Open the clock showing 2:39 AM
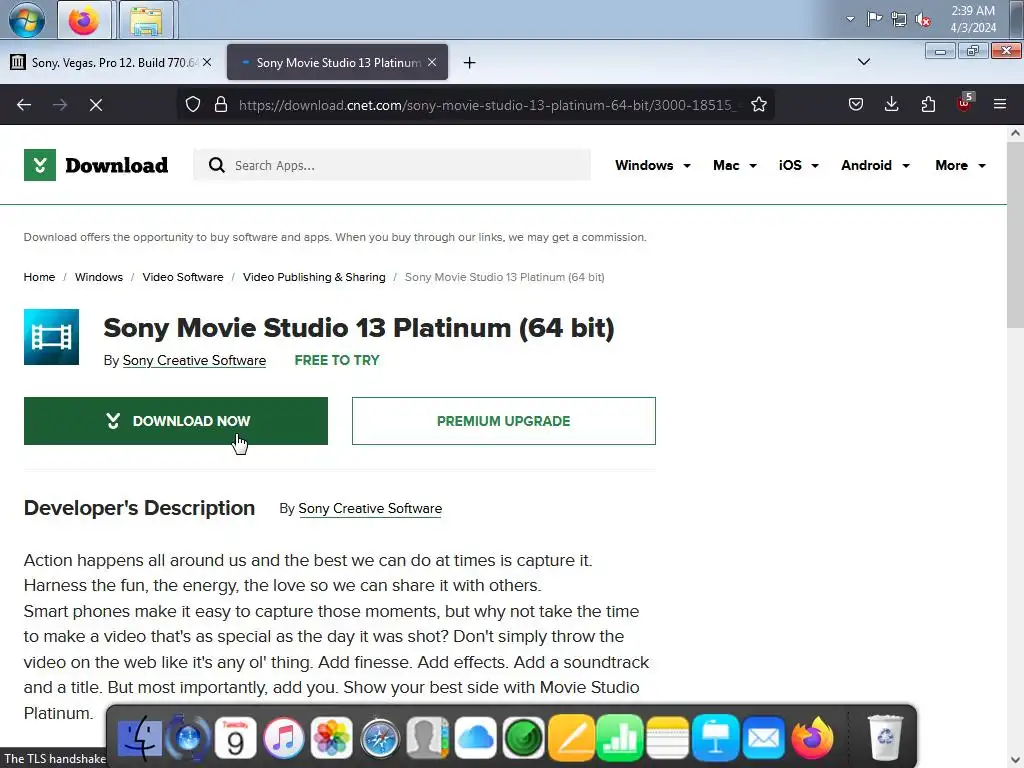1024x768 pixels. (972, 19)
